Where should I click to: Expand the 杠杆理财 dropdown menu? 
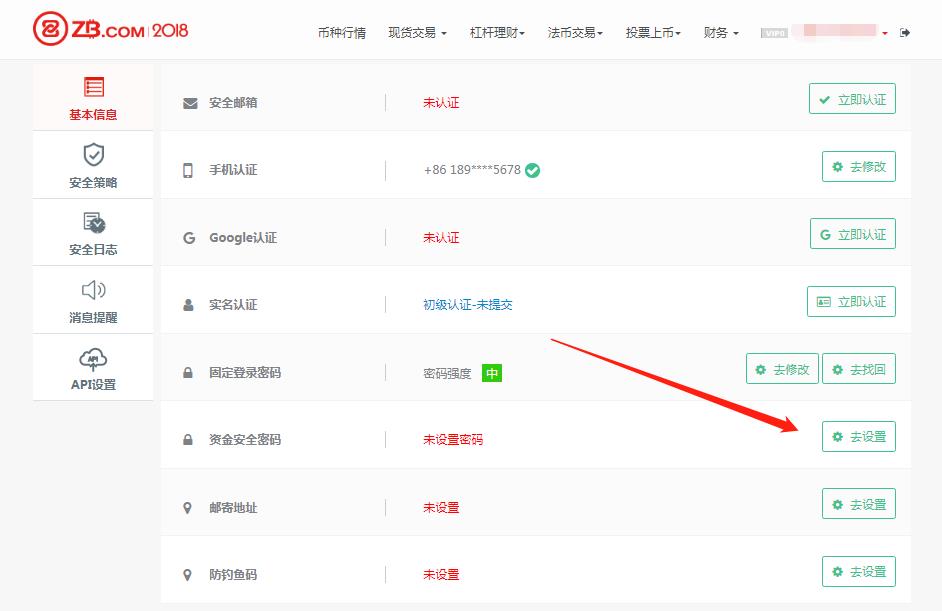point(497,33)
